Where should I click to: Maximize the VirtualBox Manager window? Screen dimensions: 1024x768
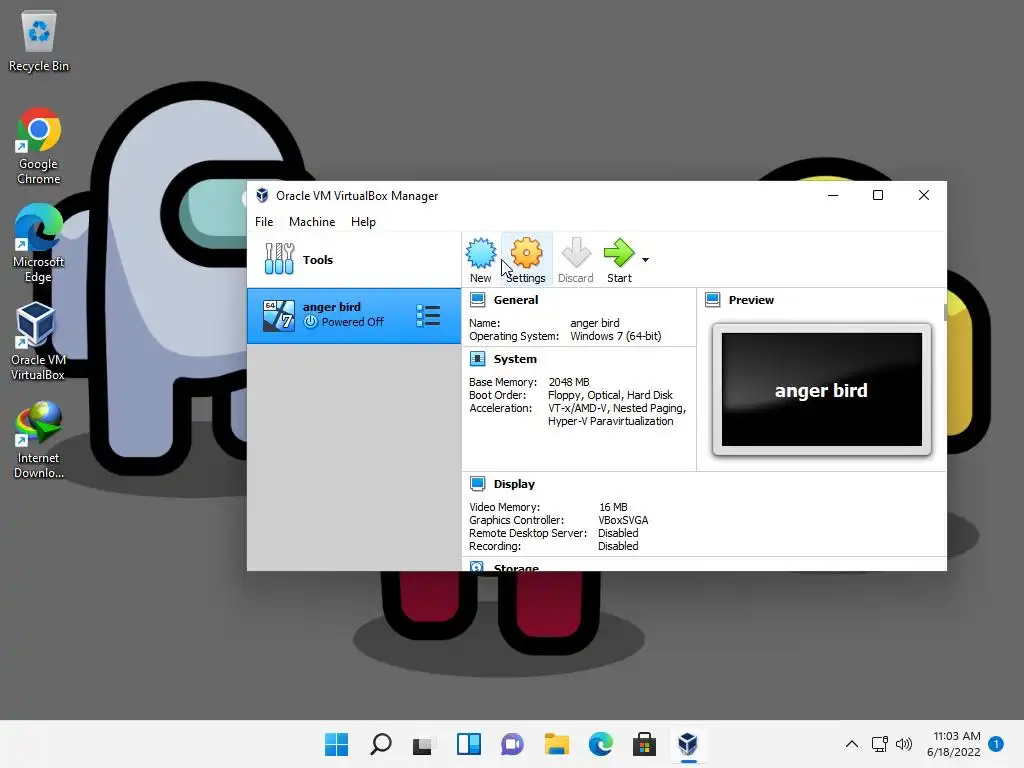878,195
